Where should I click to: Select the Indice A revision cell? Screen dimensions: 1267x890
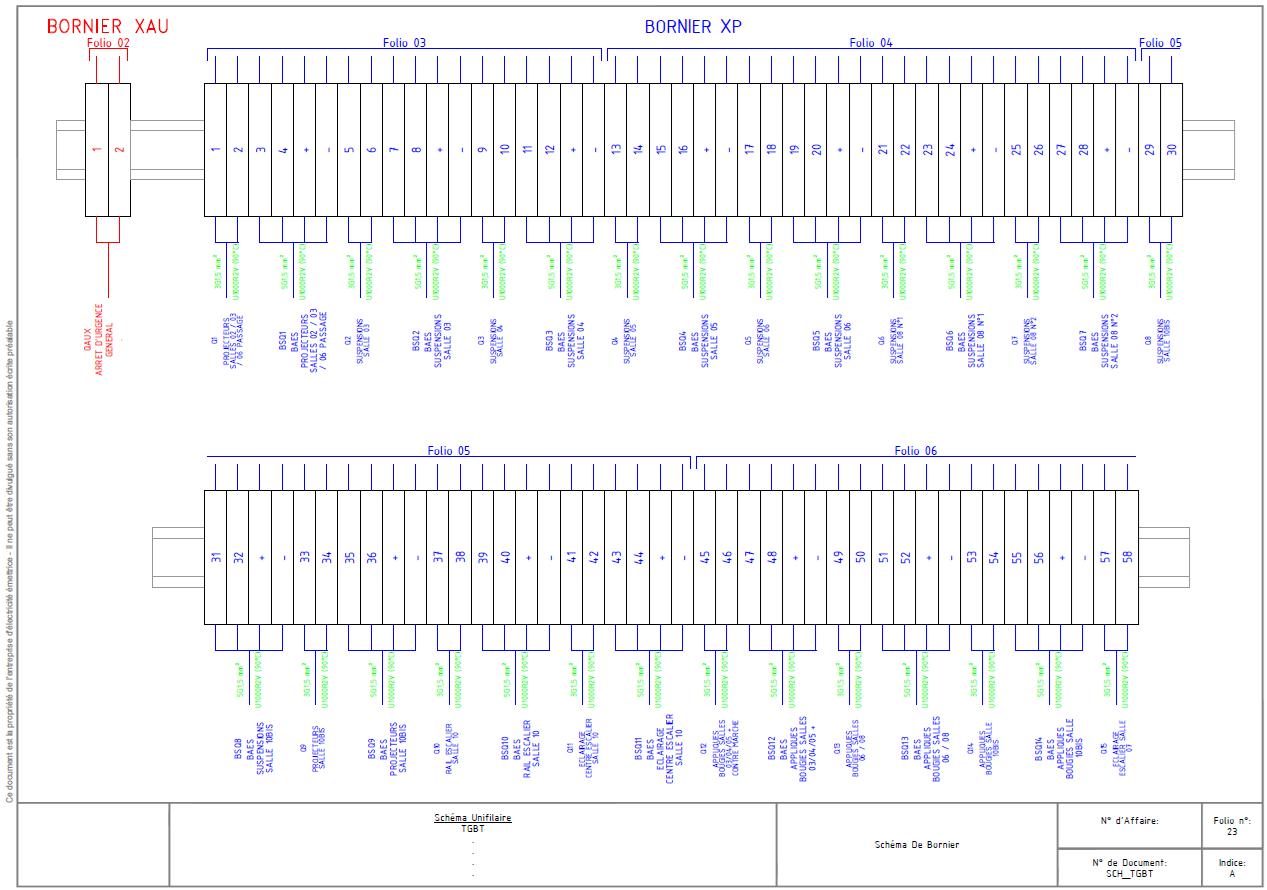1231,867
